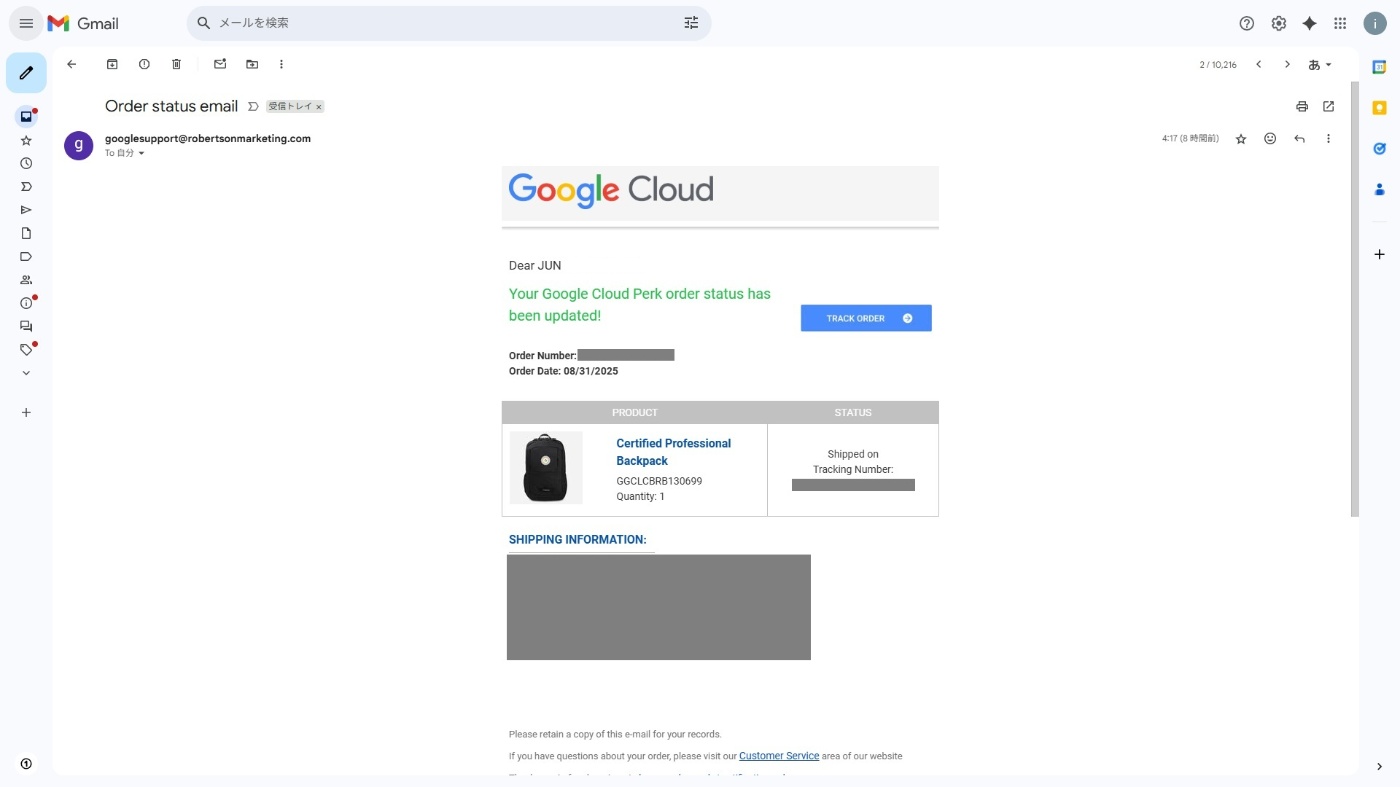Click the TRACK ORDER button
Viewport: 1400px width, 787px height.
866,318
